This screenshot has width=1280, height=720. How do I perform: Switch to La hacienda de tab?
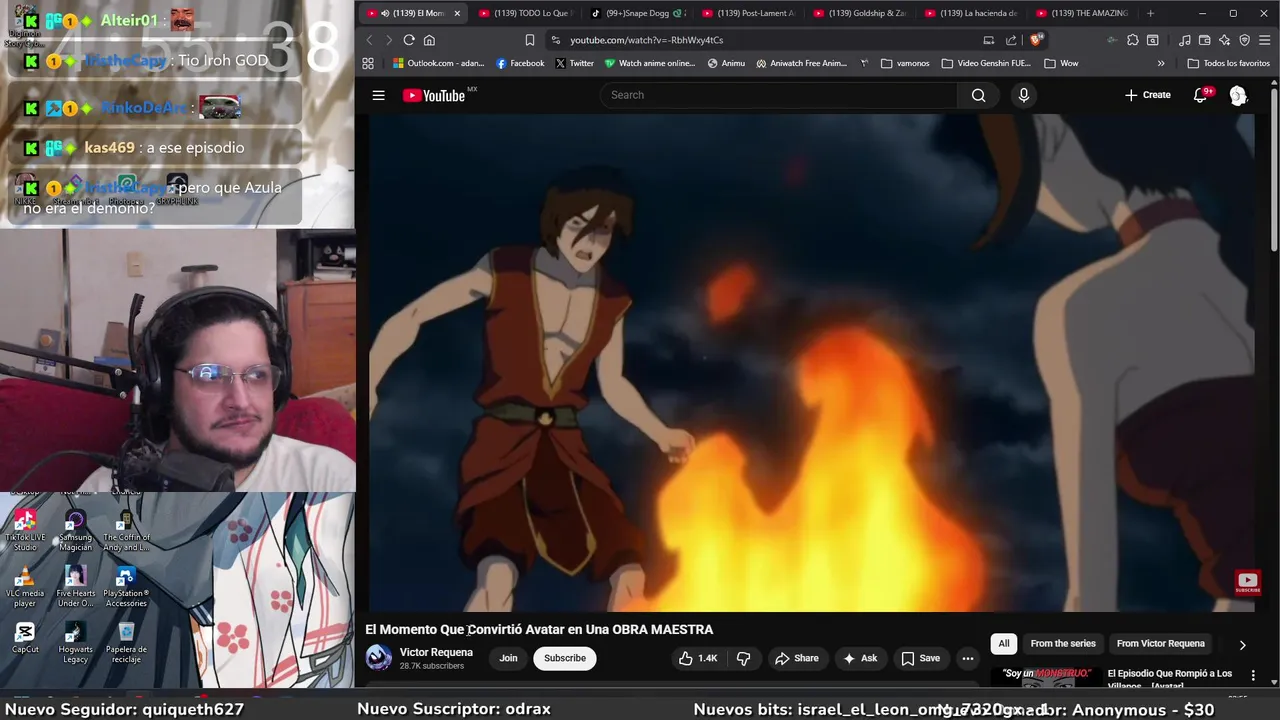(x=973, y=13)
